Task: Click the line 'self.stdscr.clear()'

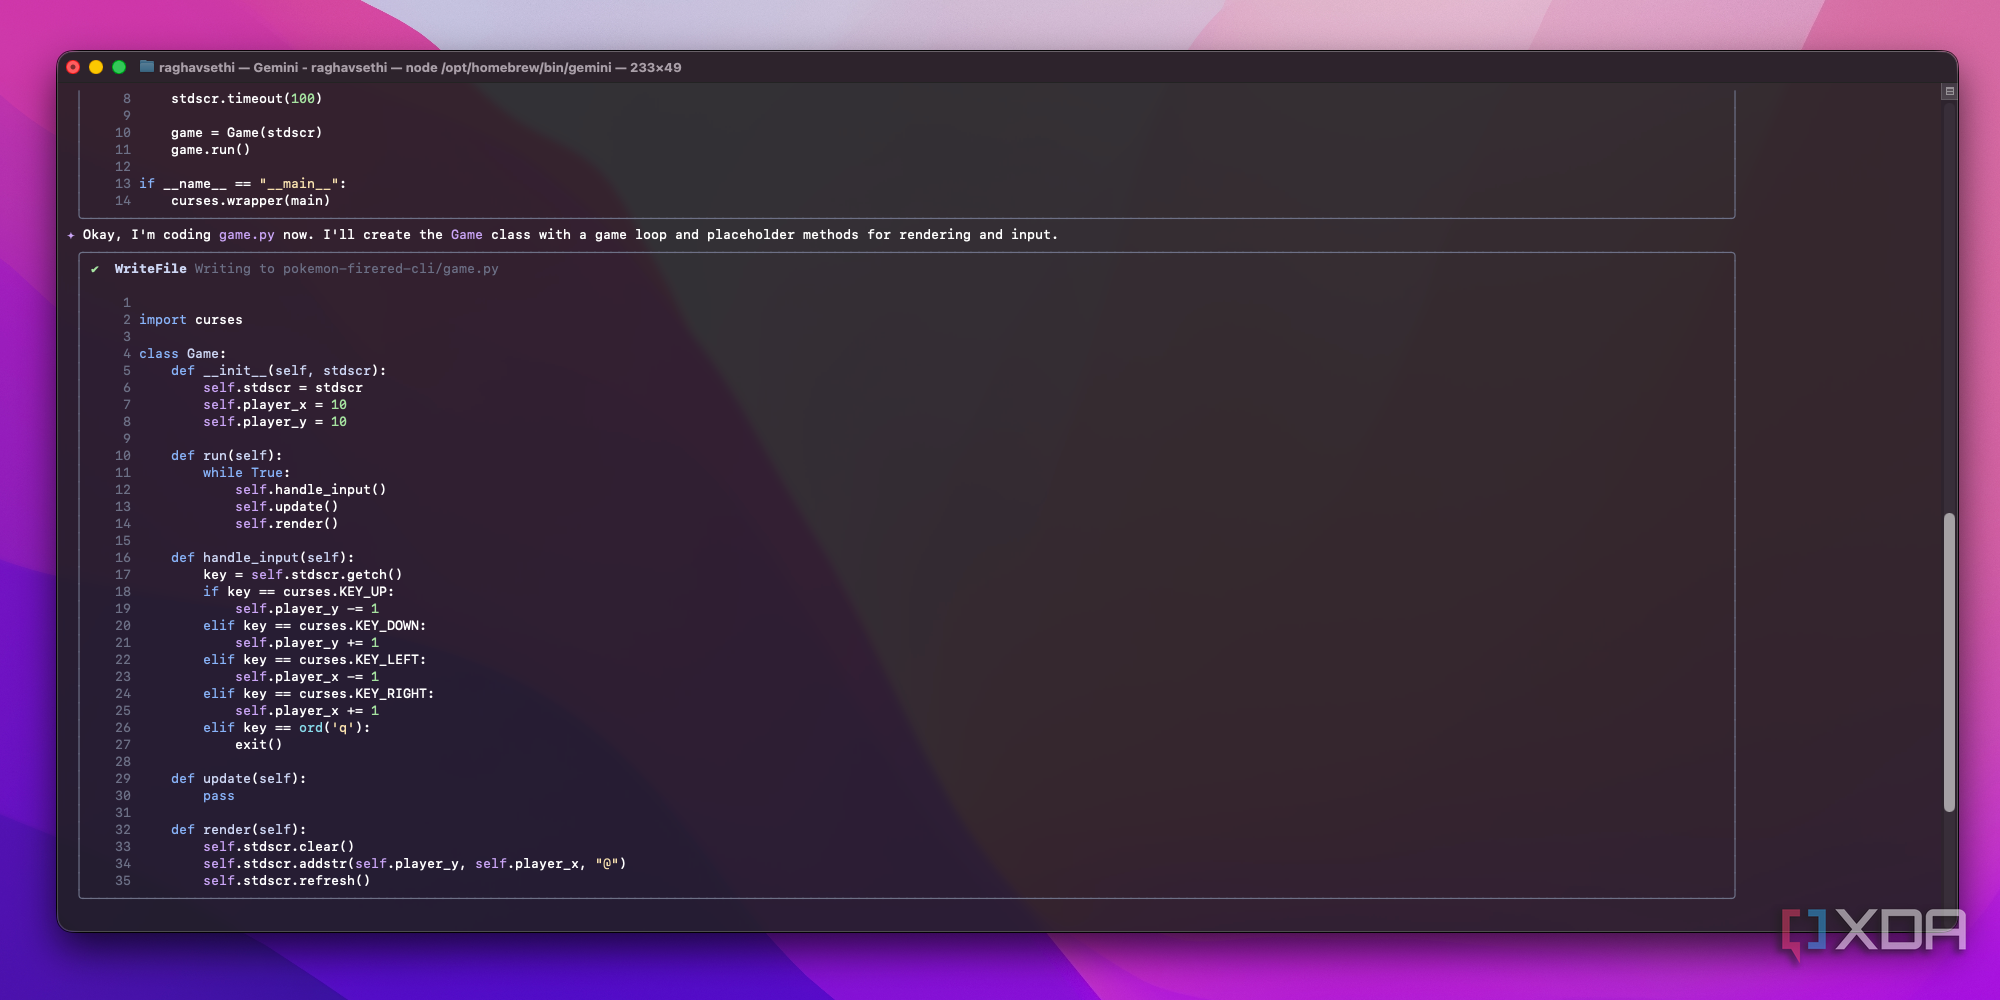Action: (279, 847)
